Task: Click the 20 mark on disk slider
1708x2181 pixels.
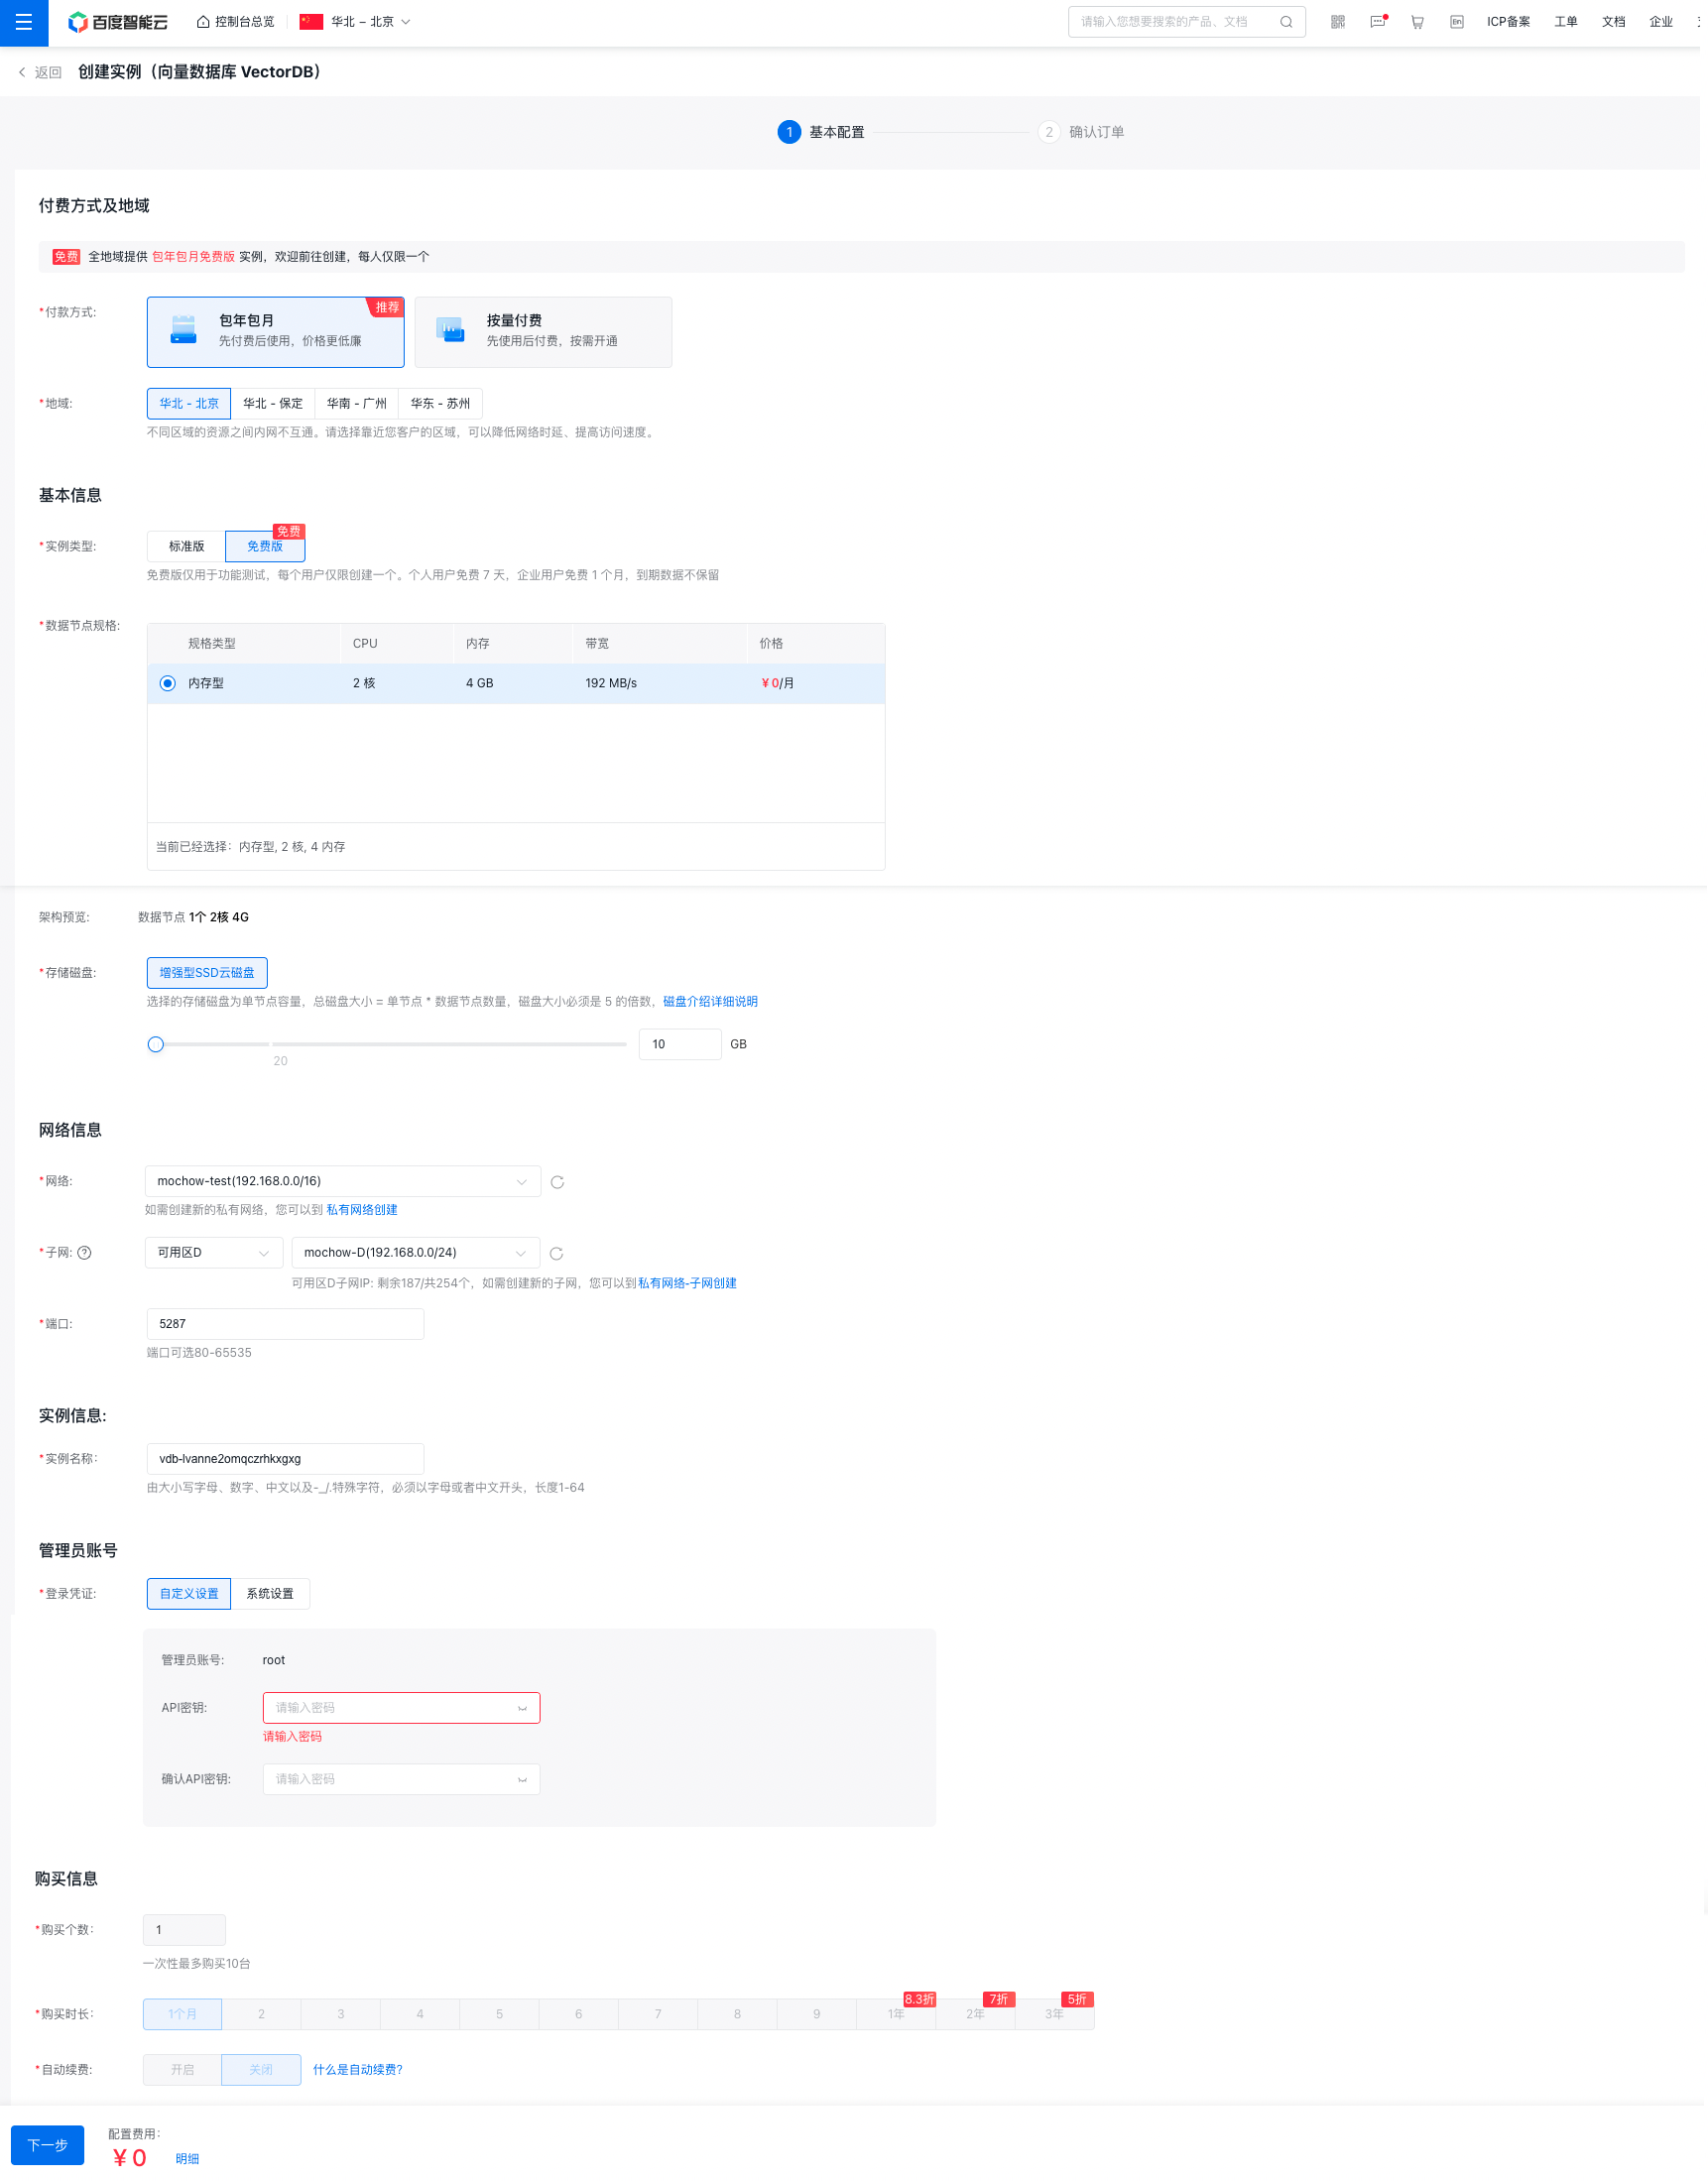Action: tap(280, 1061)
